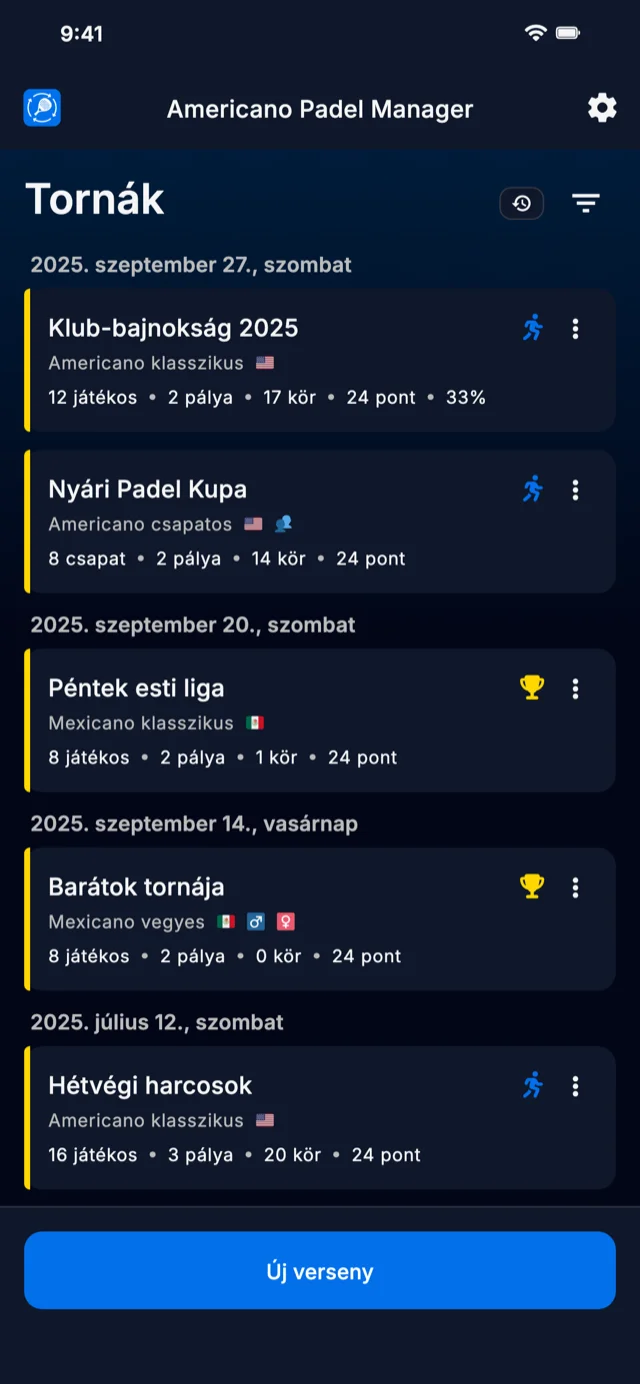The height and width of the screenshot is (1384, 640).
Task: Toggle the history view clock button
Action: pos(522,204)
